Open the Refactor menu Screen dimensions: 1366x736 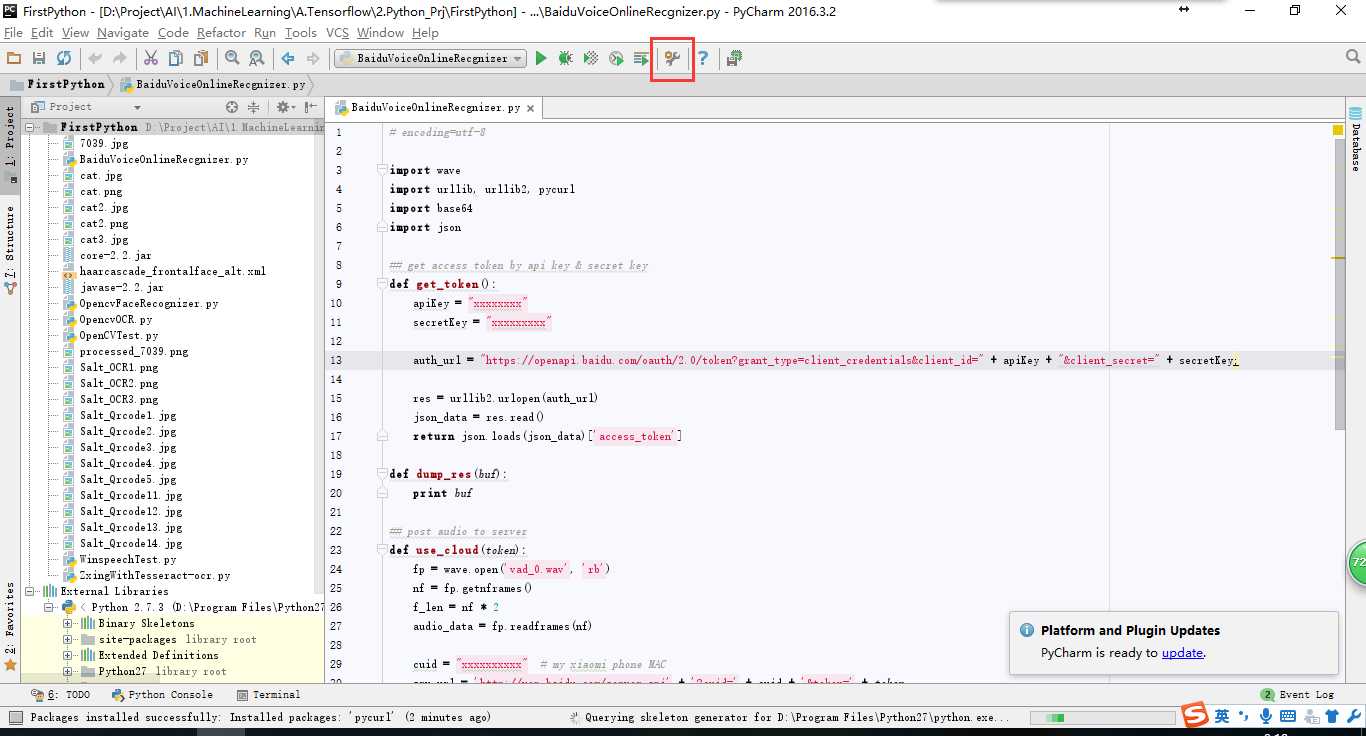pos(221,33)
